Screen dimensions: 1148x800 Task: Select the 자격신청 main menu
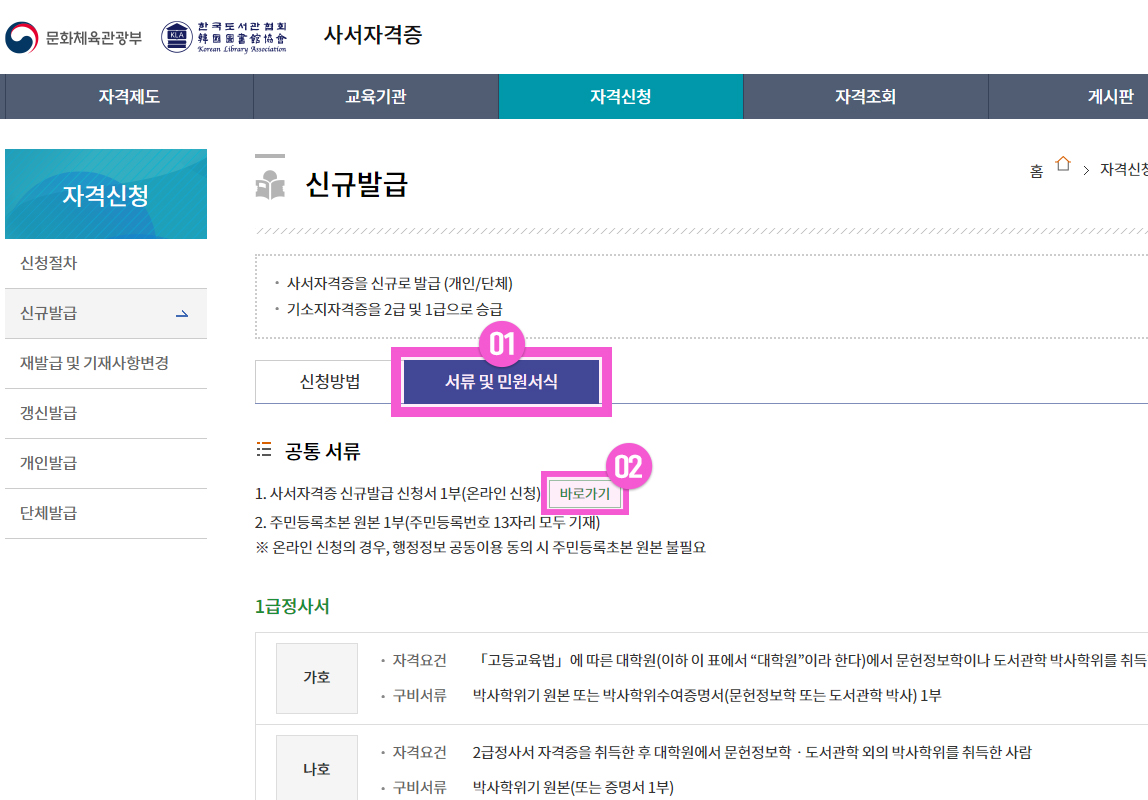click(620, 97)
